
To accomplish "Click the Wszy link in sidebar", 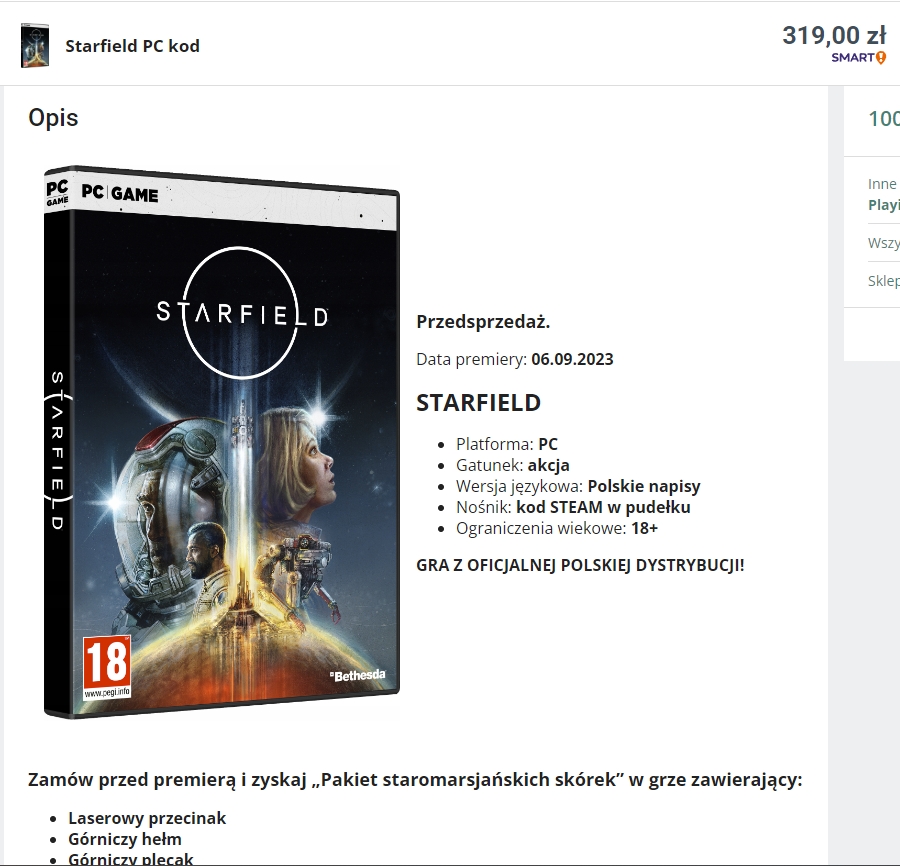I will [x=884, y=243].
